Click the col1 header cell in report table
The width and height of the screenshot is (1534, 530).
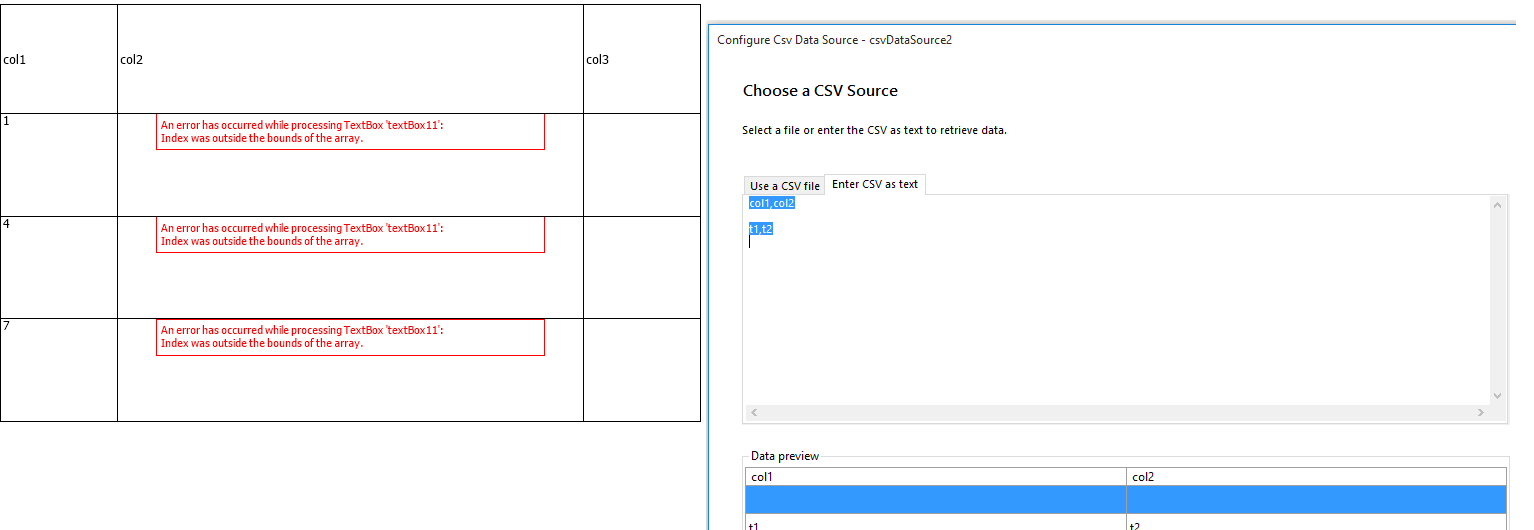(x=59, y=60)
